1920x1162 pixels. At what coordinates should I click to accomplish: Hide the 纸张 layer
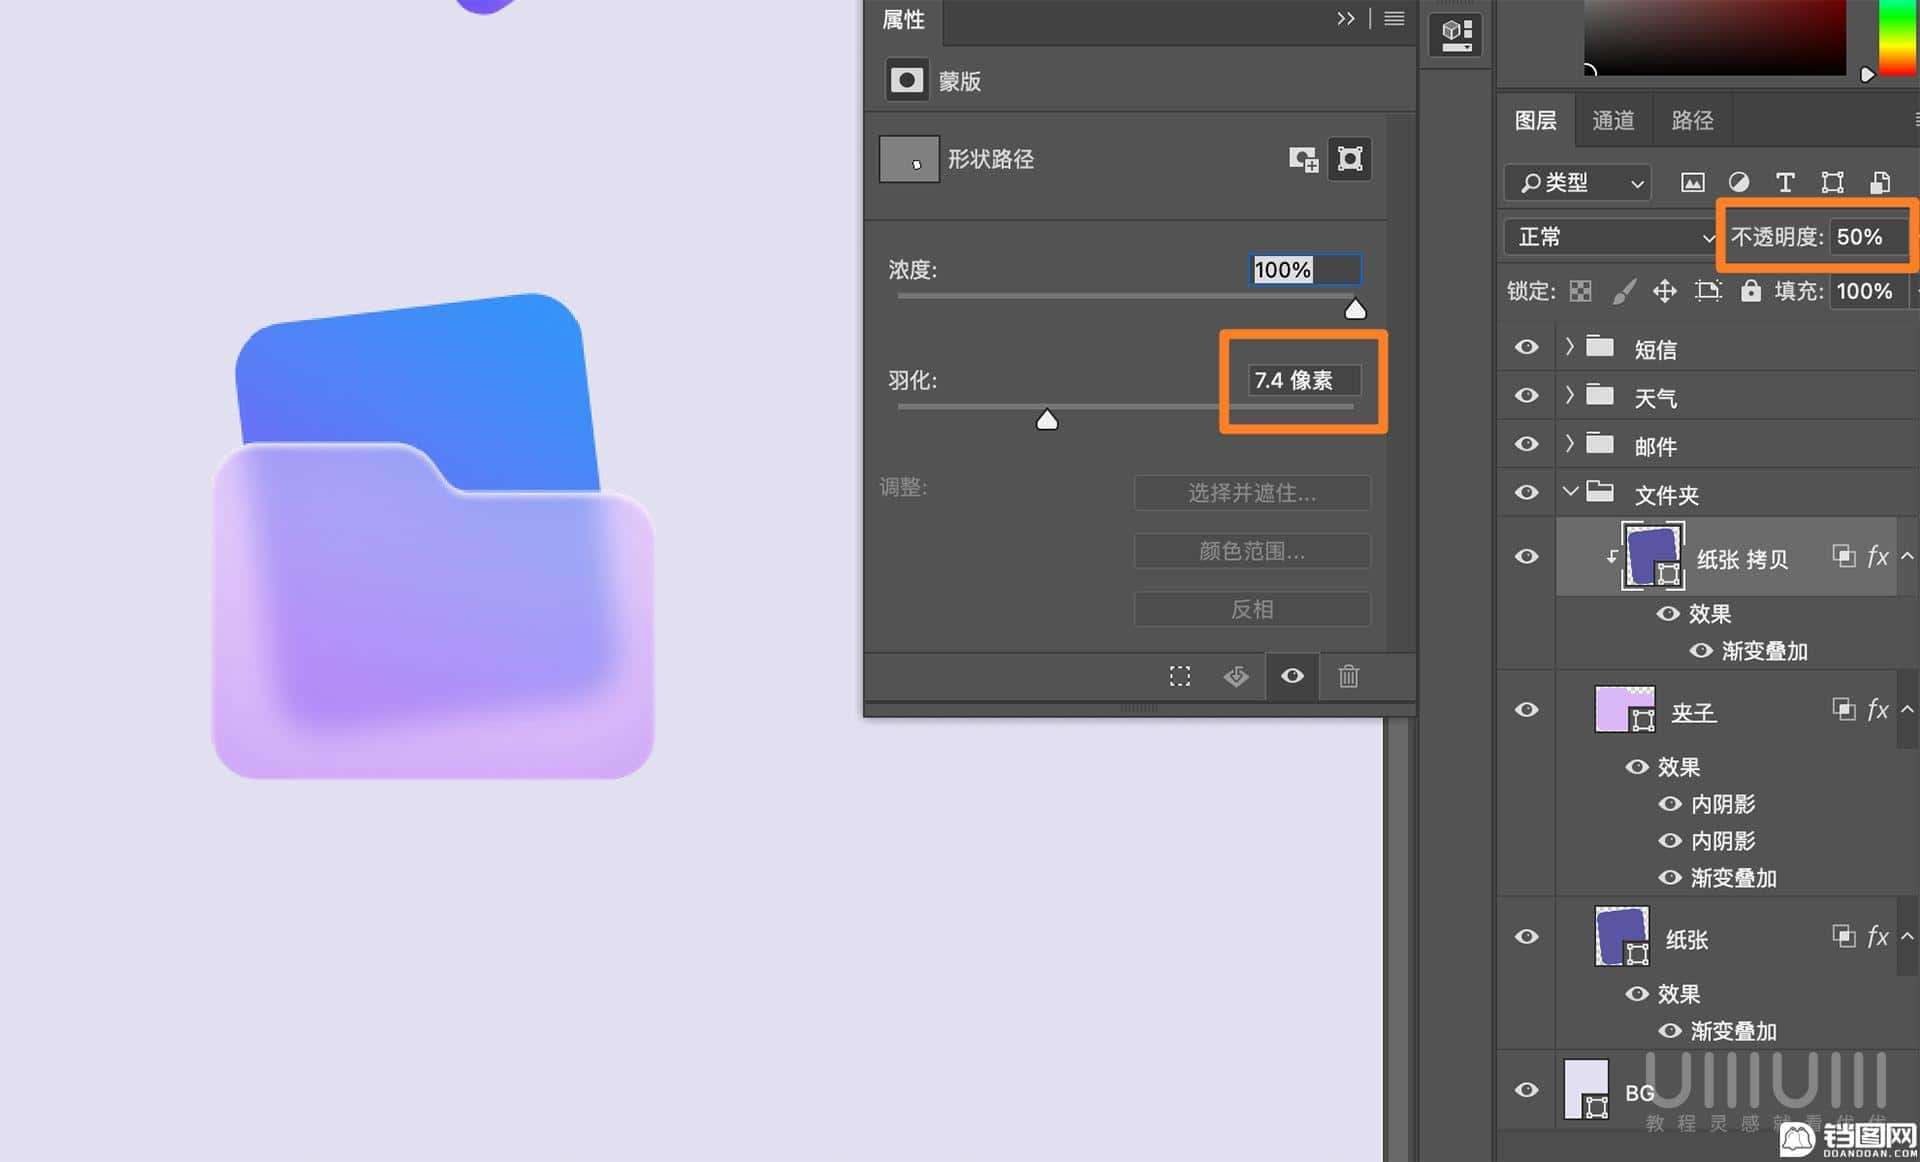[x=1526, y=937]
